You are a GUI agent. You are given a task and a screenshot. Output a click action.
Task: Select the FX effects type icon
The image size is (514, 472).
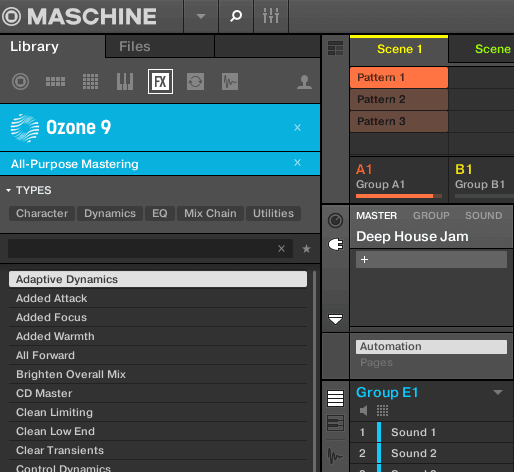tap(160, 81)
